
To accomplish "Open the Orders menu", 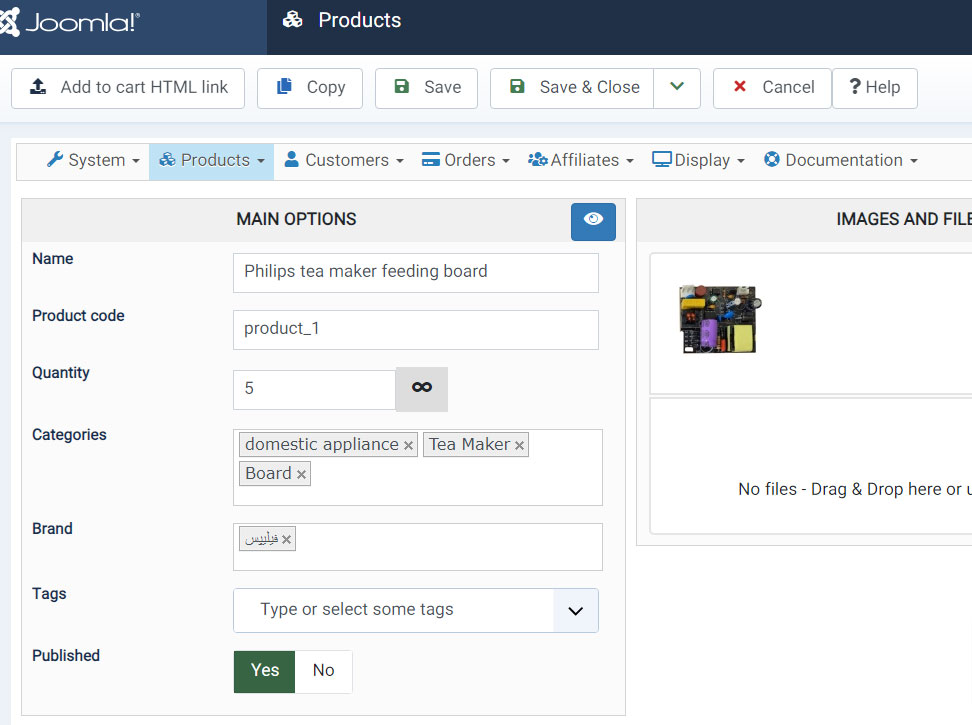I will point(466,160).
